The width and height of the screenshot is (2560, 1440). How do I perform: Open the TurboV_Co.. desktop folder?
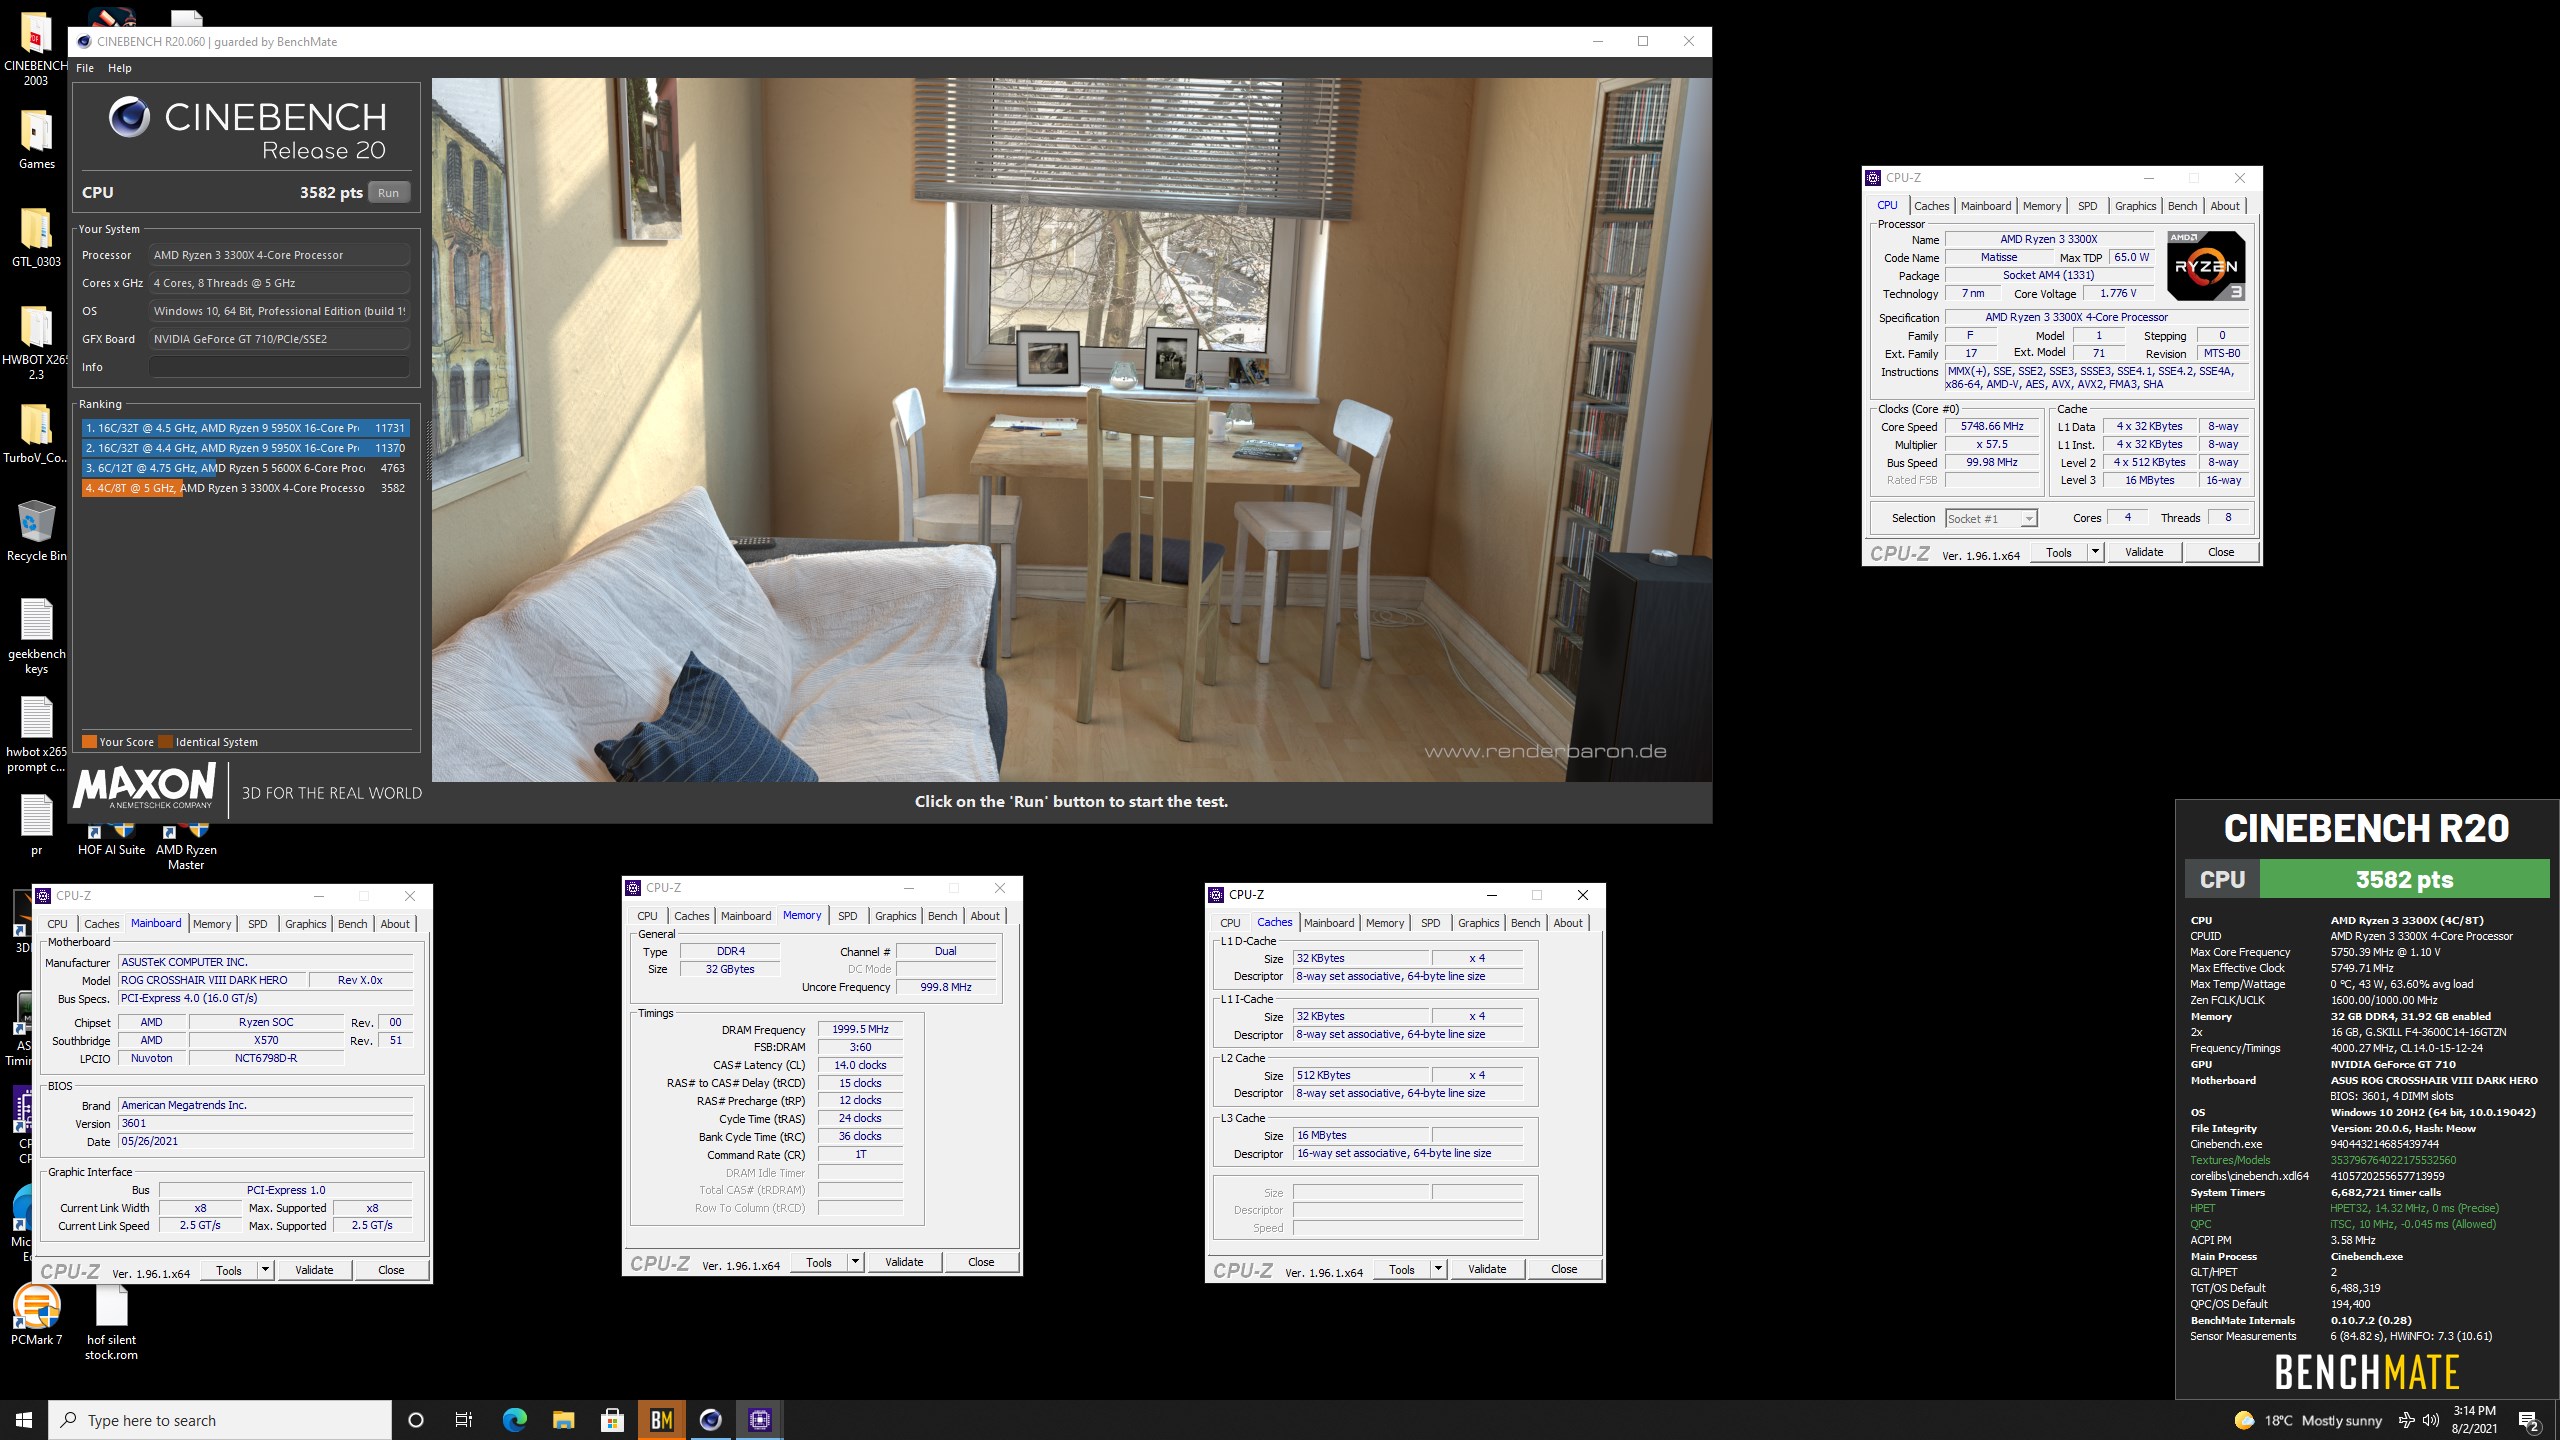(x=36, y=434)
